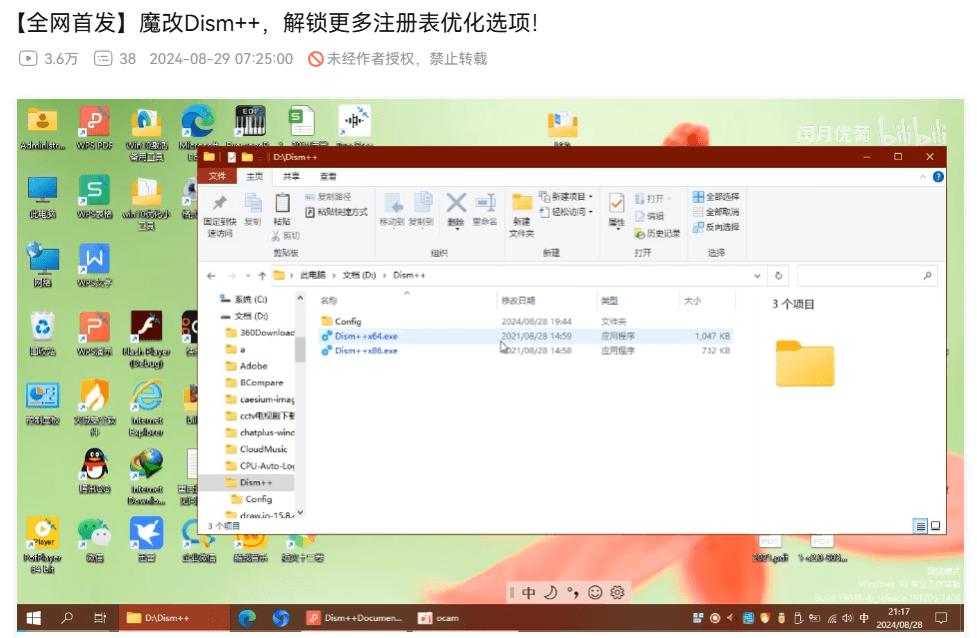Screen dimensions: 977x638
Task: Click the refresh button
Action: (778, 275)
